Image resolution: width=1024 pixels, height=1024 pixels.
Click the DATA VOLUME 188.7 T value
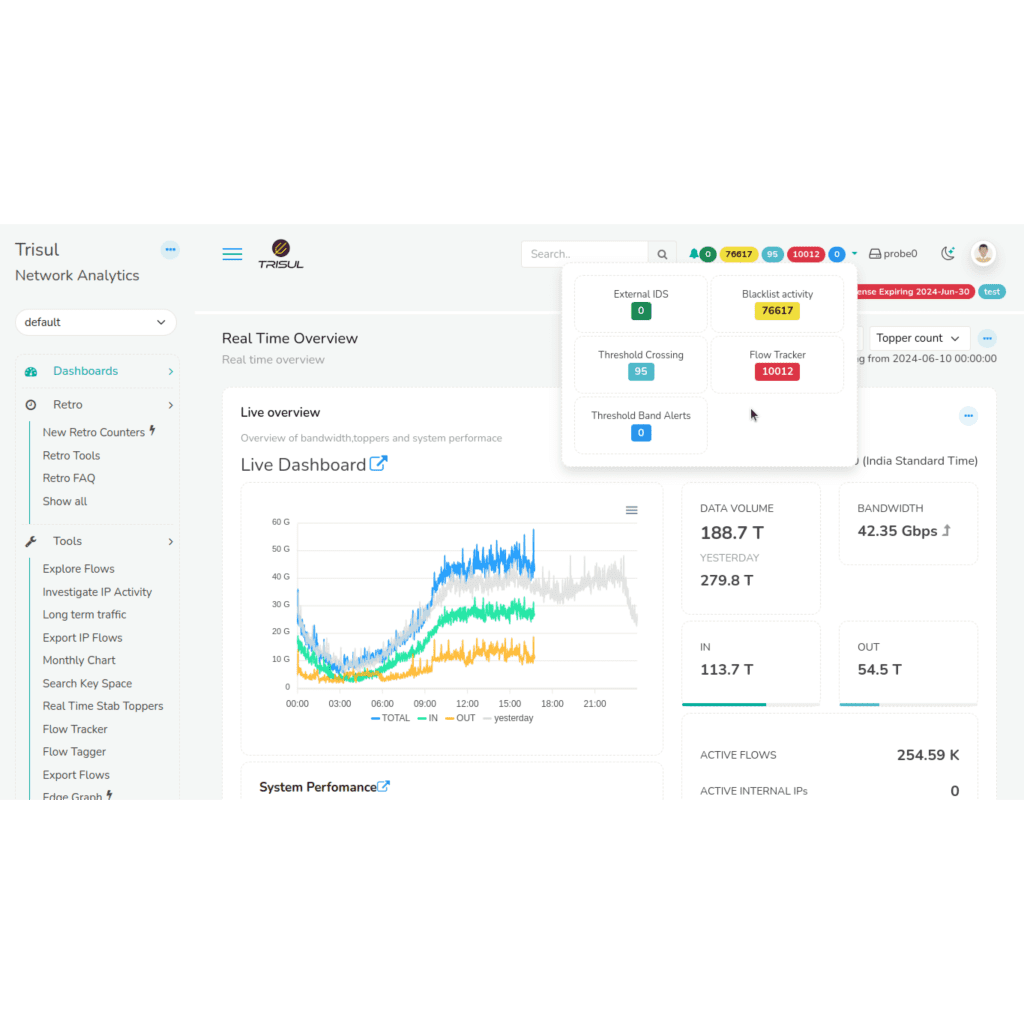(731, 533)
